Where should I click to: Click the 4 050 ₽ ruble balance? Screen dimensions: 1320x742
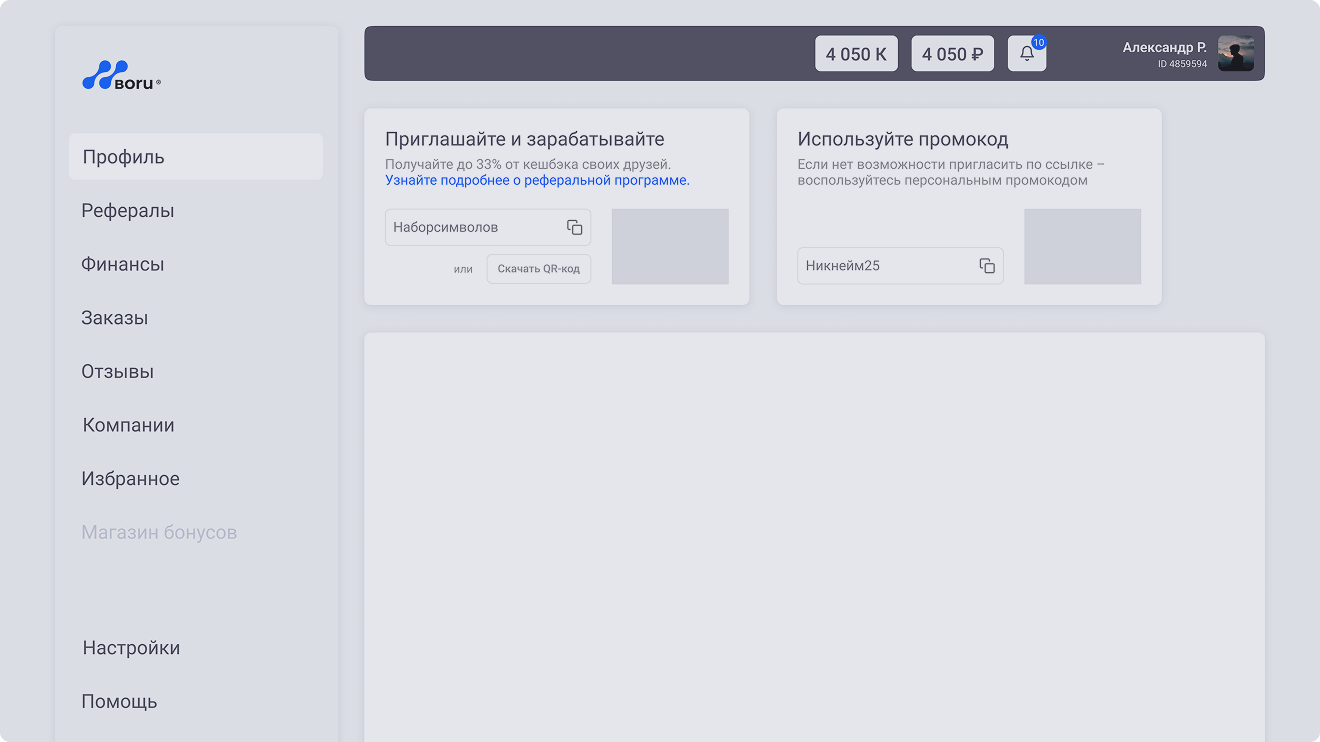952,54
